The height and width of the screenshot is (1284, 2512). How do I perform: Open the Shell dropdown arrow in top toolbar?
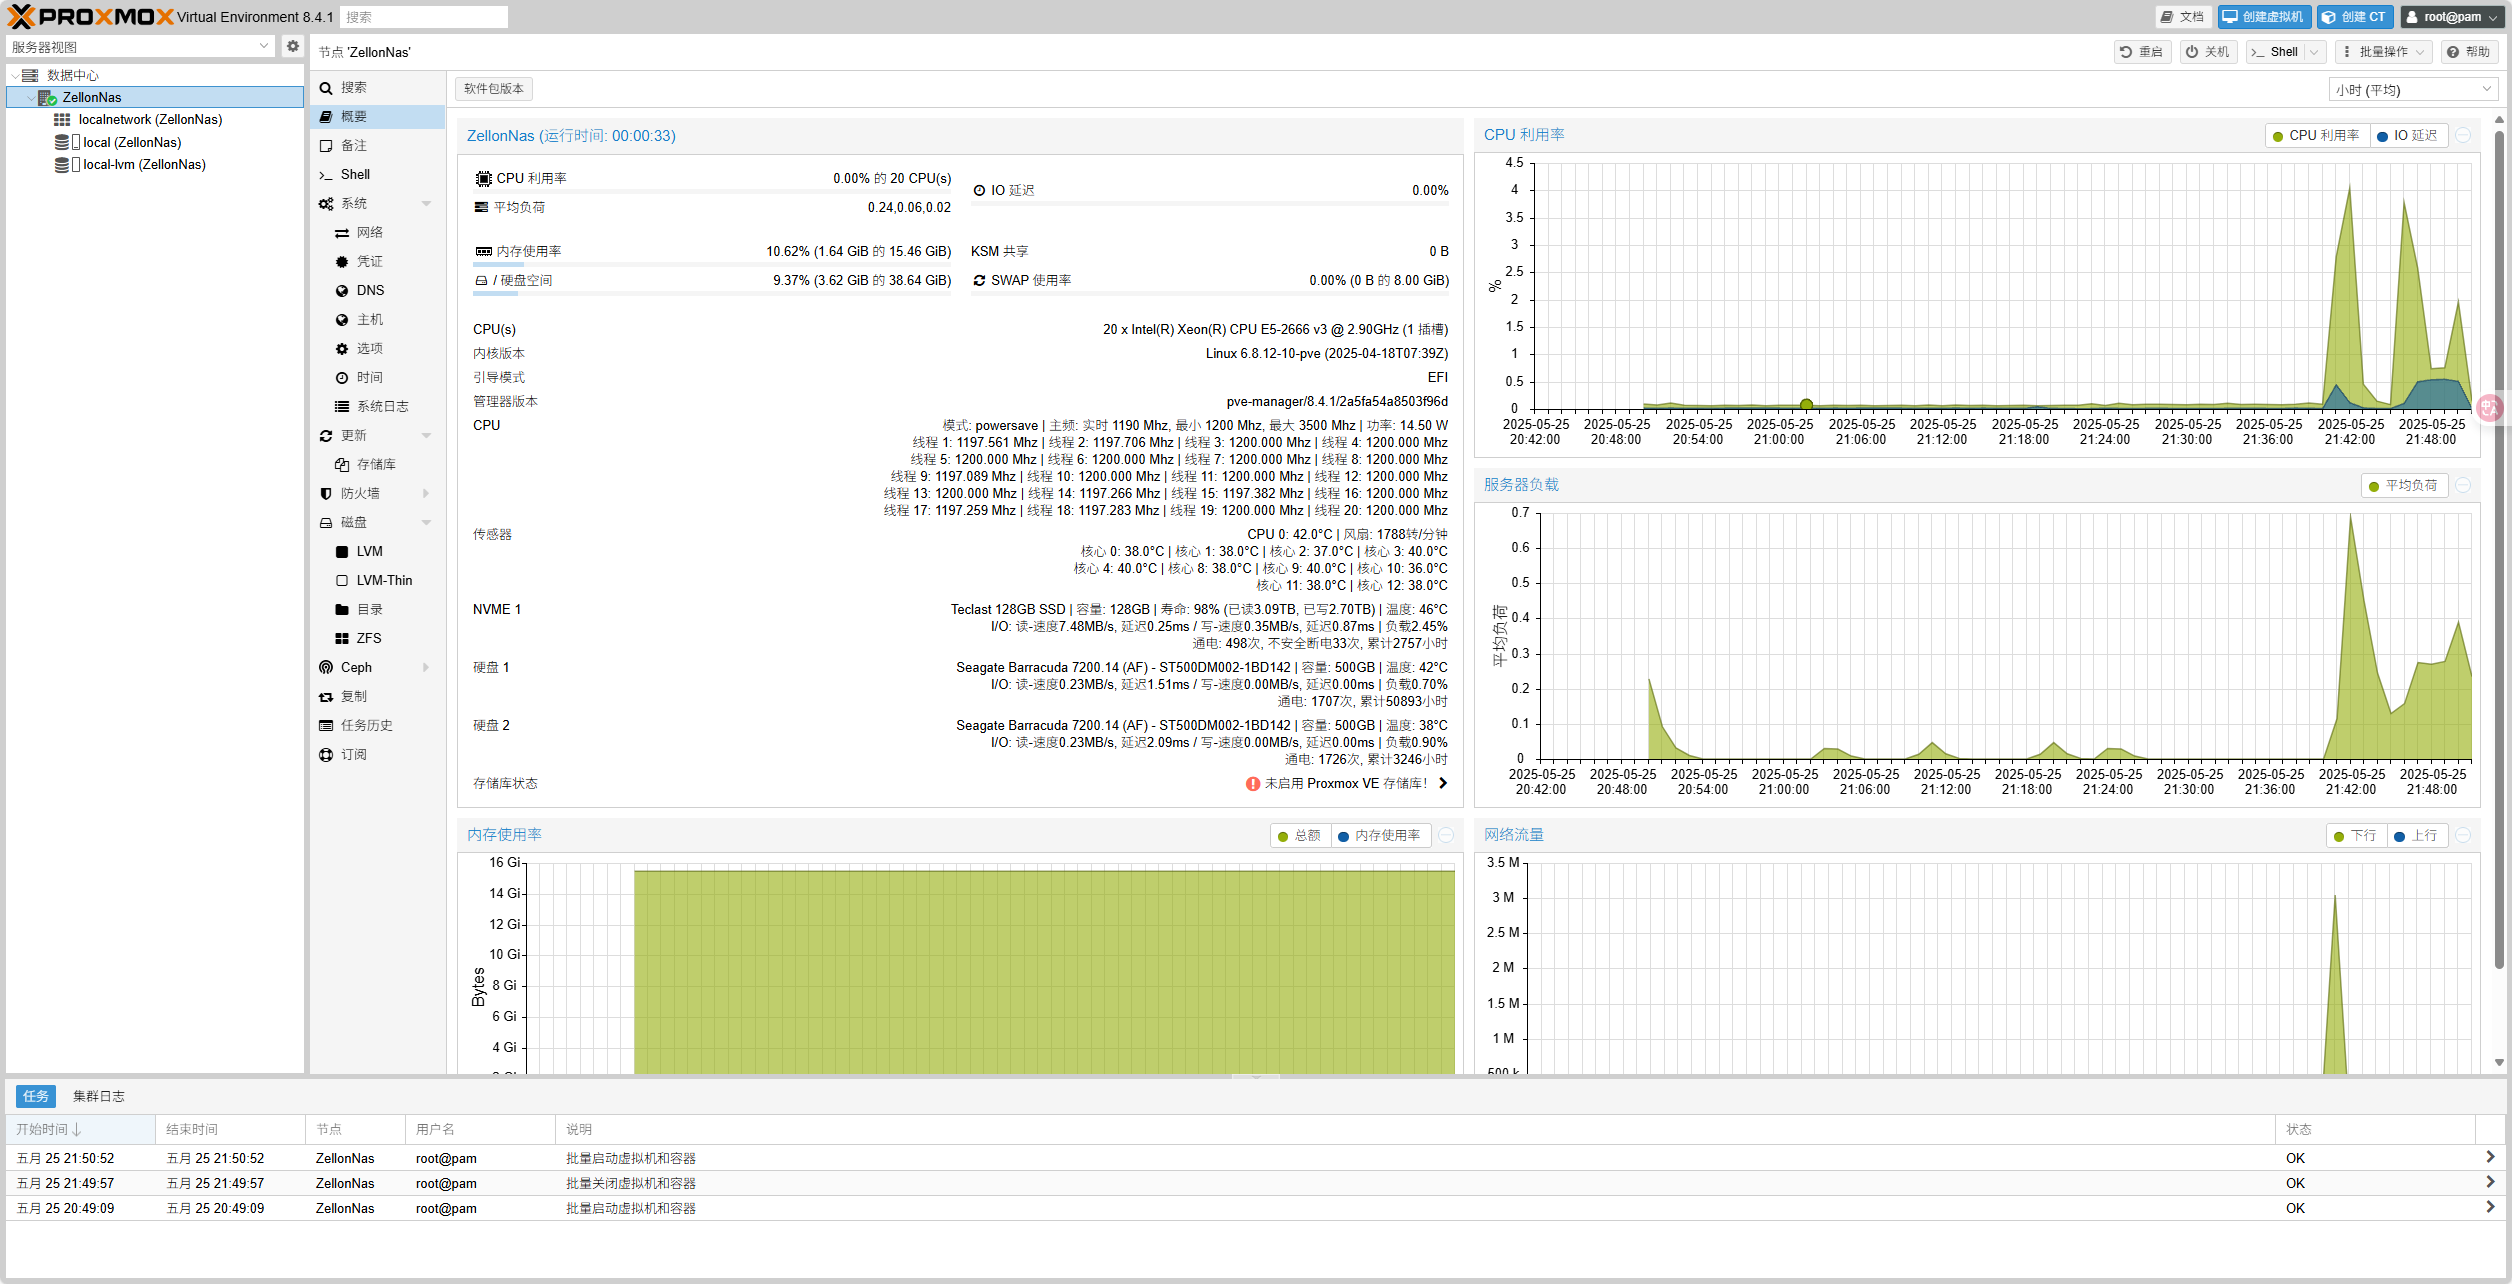(2314, 52)
